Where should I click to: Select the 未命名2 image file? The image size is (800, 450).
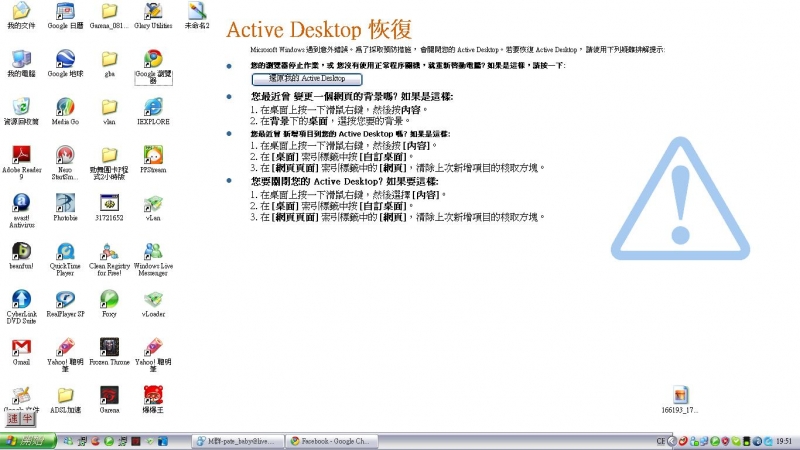197,15
